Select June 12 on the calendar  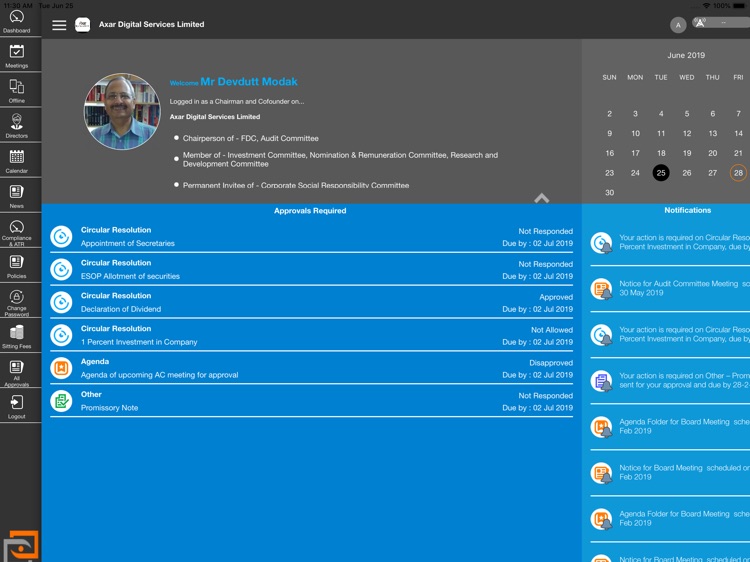[687, 133]
